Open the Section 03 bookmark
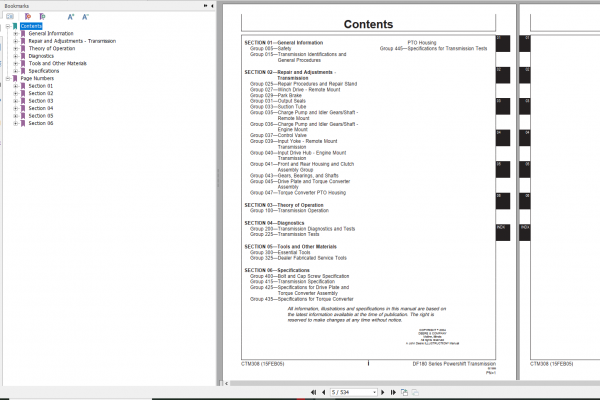The image size is (600, 400). click(x=41, y=101)
